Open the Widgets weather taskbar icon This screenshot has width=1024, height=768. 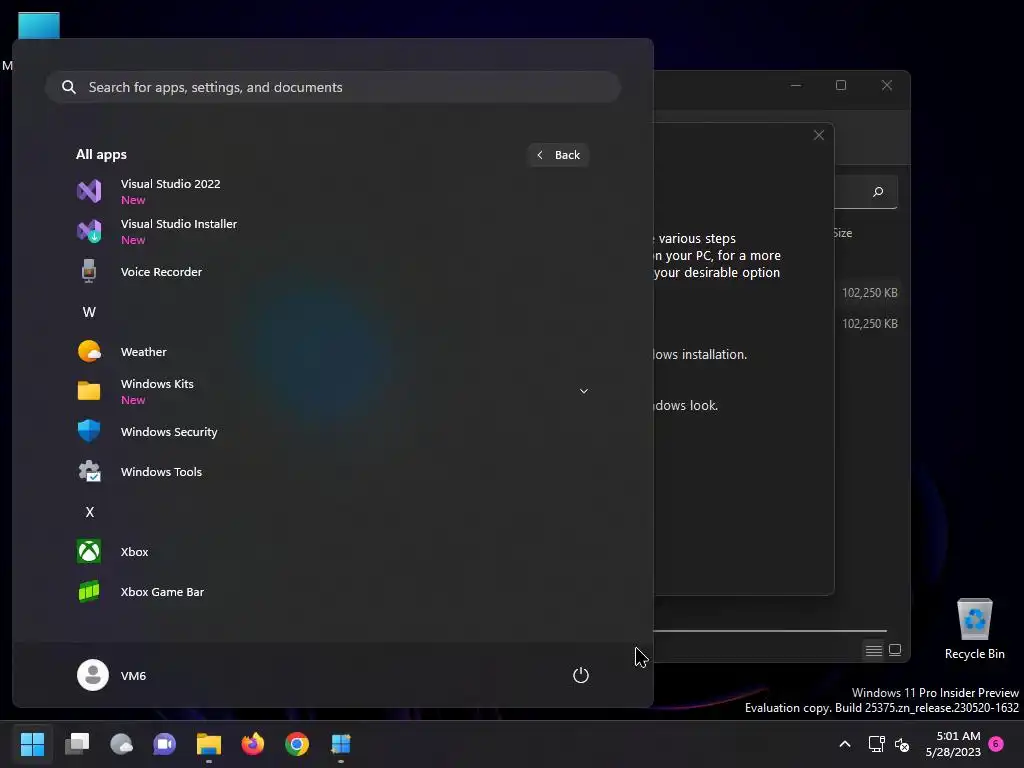(x=121, y=744)
